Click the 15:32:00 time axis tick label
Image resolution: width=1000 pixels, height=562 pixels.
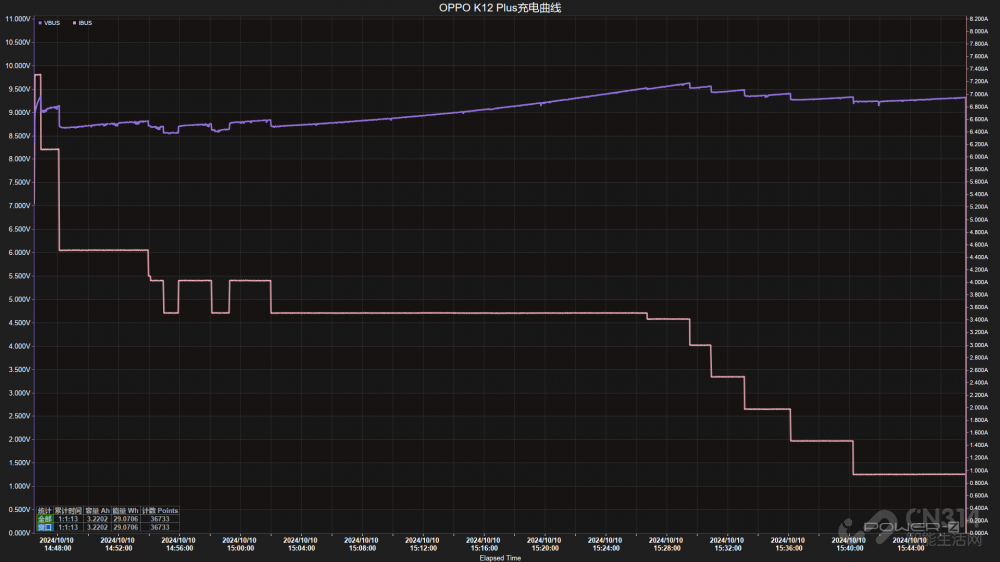pyautogui.click(x=728, y=548)
